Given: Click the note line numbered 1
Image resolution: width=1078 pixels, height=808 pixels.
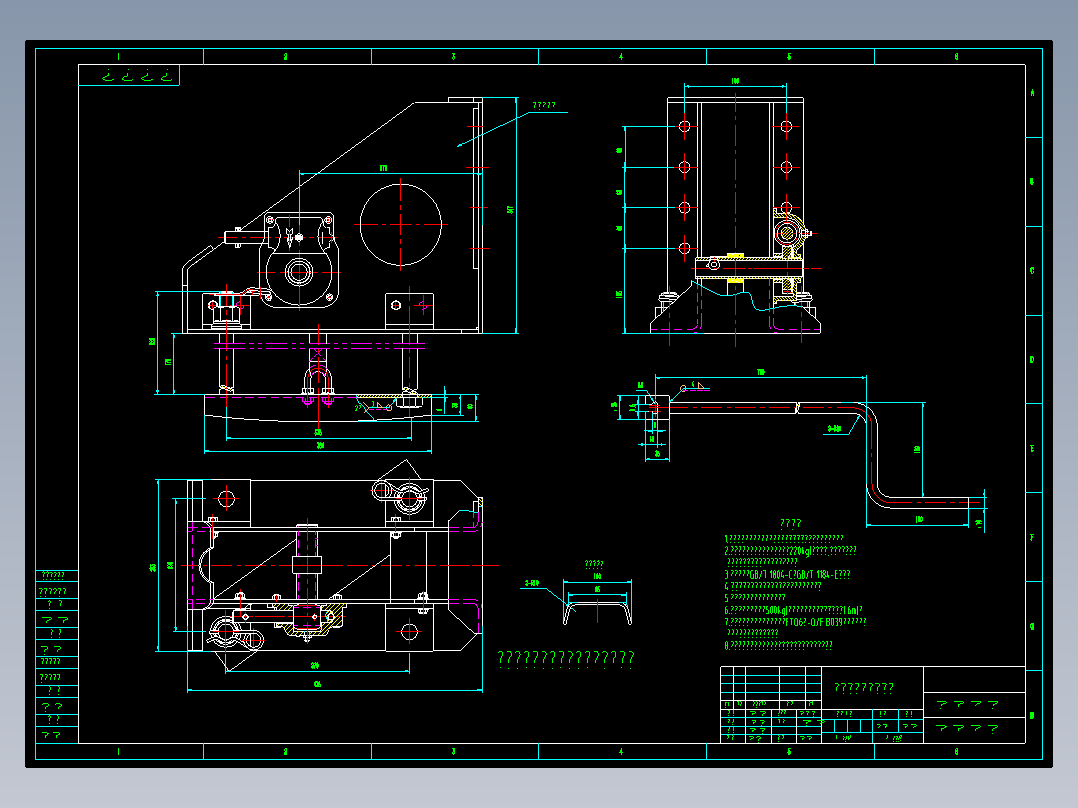Looking at the screenshot, I should click(x=784, y=538).
